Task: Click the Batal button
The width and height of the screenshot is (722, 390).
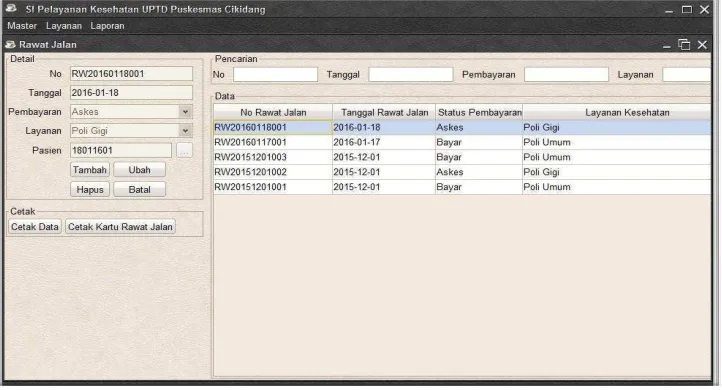Action: tap(140, 190)
